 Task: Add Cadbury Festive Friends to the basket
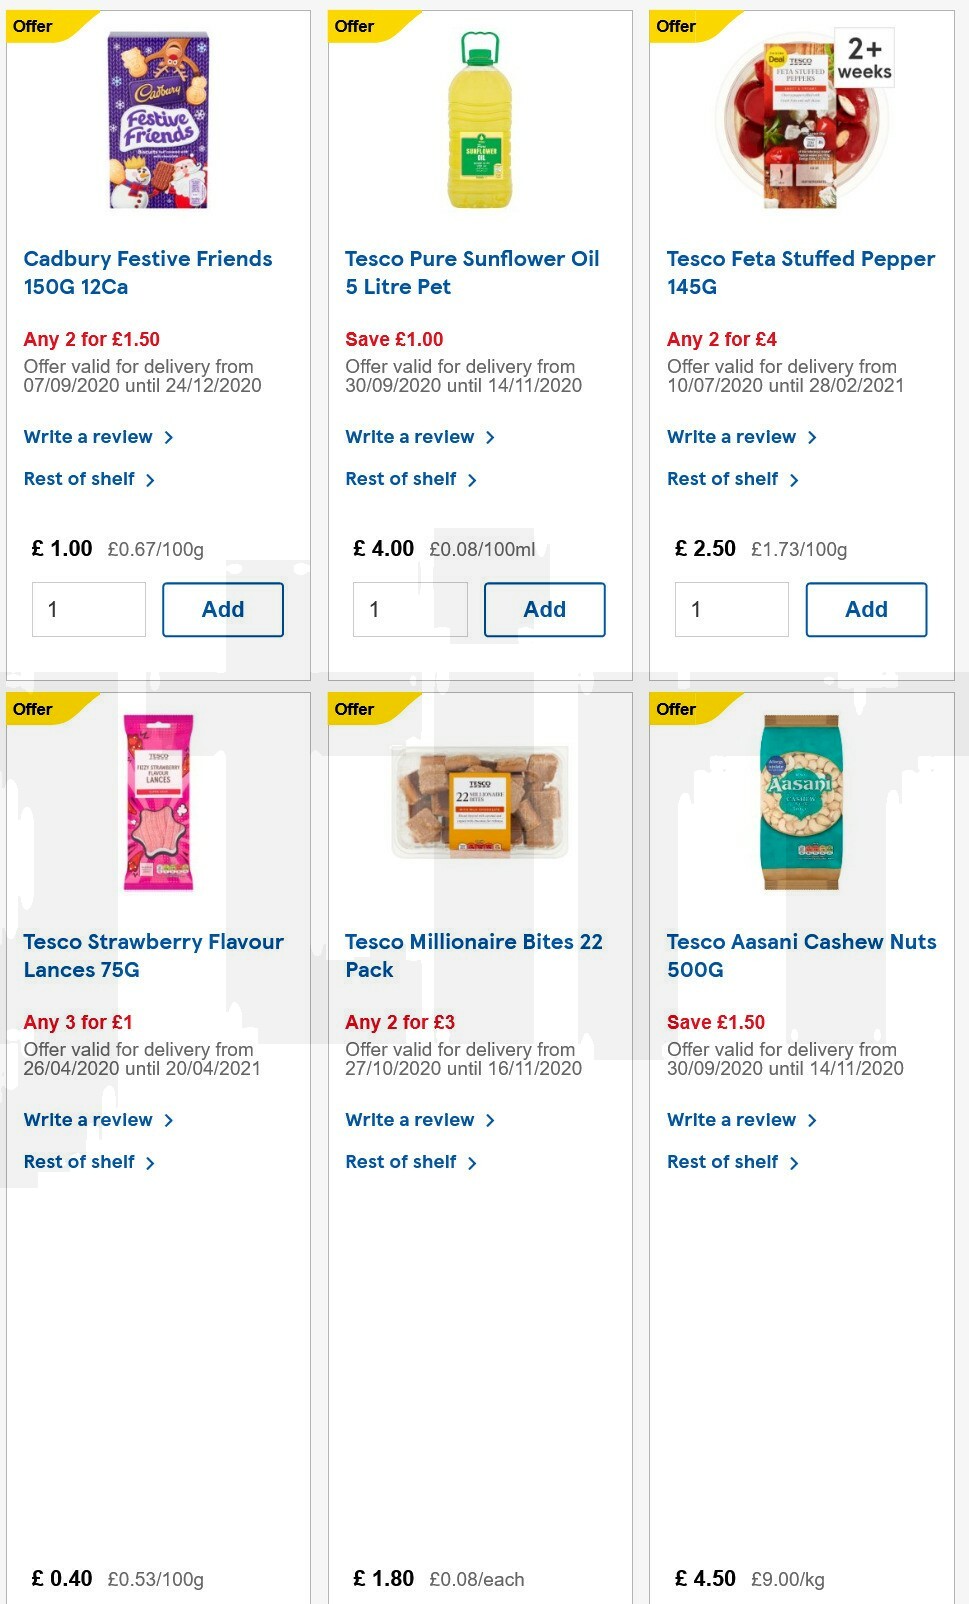pos(223,609)
